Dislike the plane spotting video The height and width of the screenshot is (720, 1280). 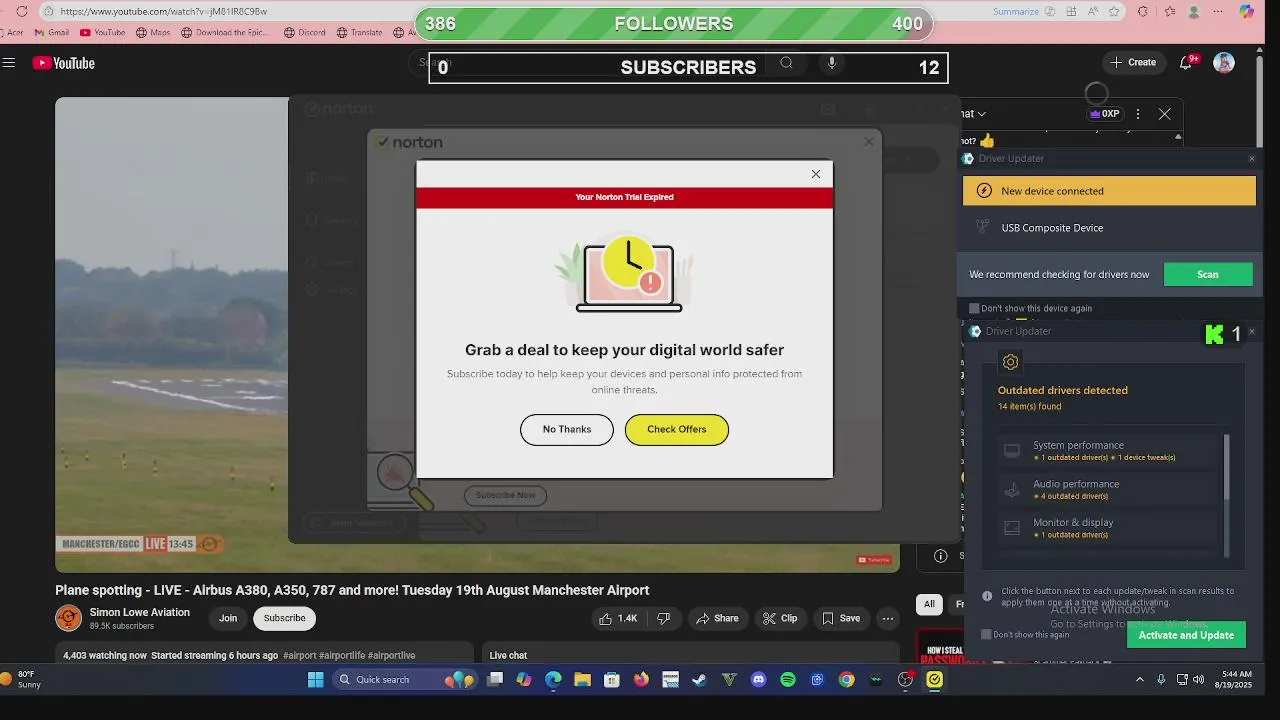663,618
